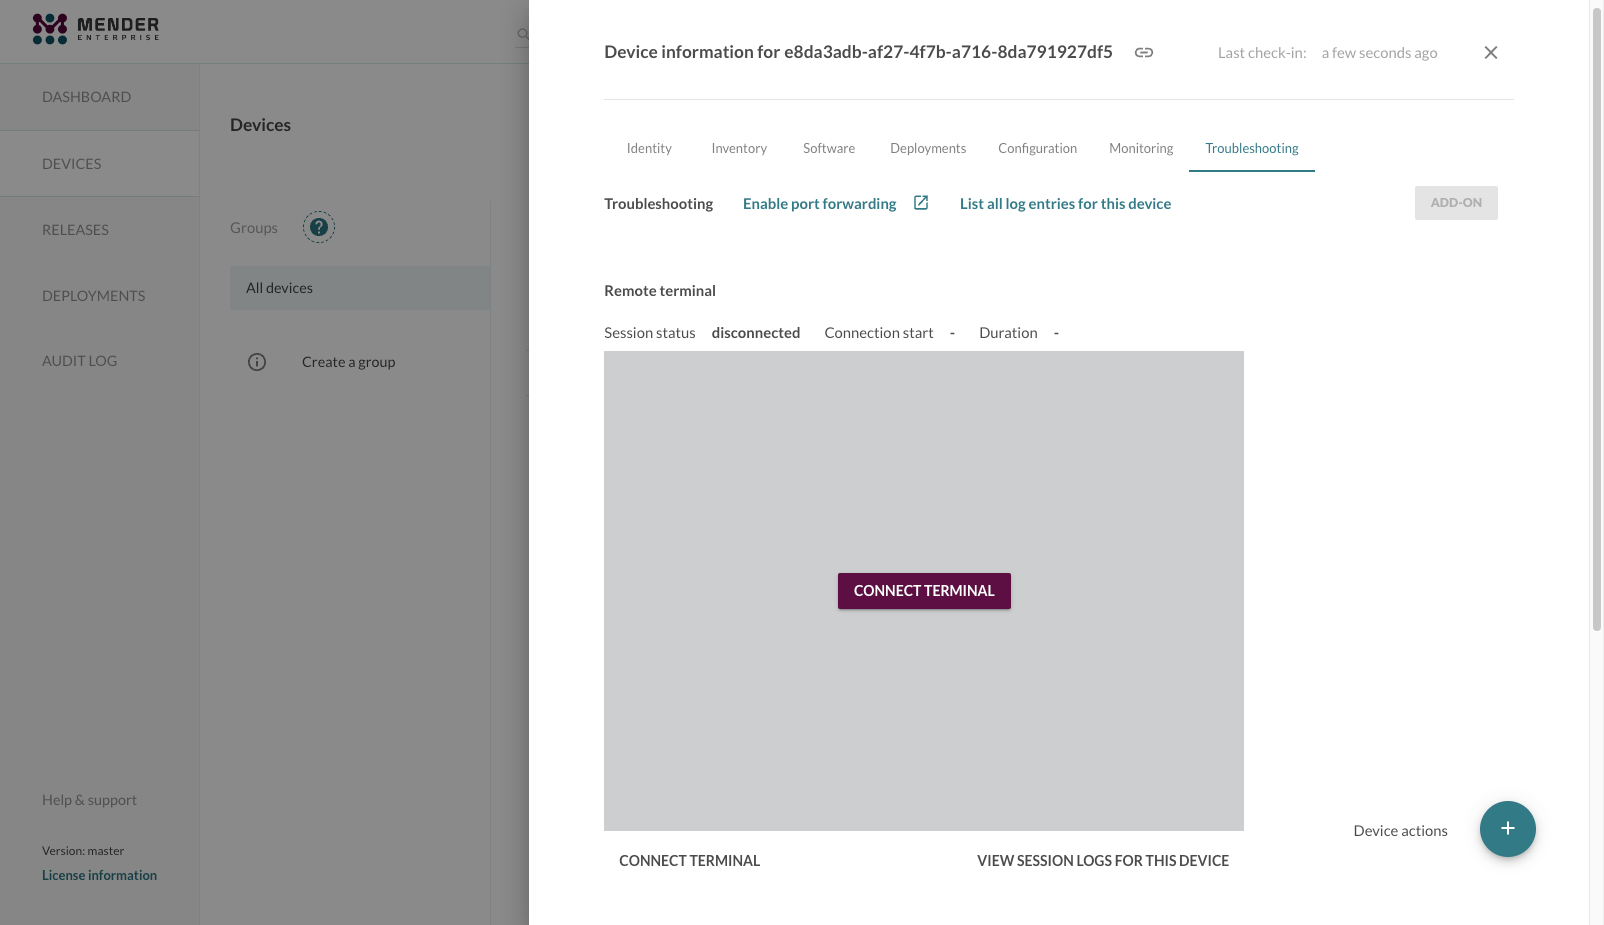1604x925 pixels.
Task: Open List all log entries link
Action: pyautogui.click(x=1065, y=204)
